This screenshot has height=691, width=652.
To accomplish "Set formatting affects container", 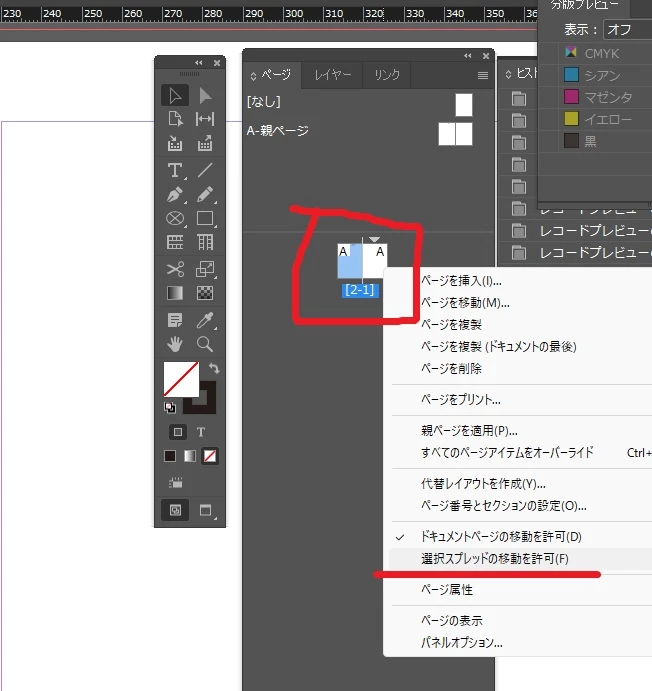I will tap(178, 432).
